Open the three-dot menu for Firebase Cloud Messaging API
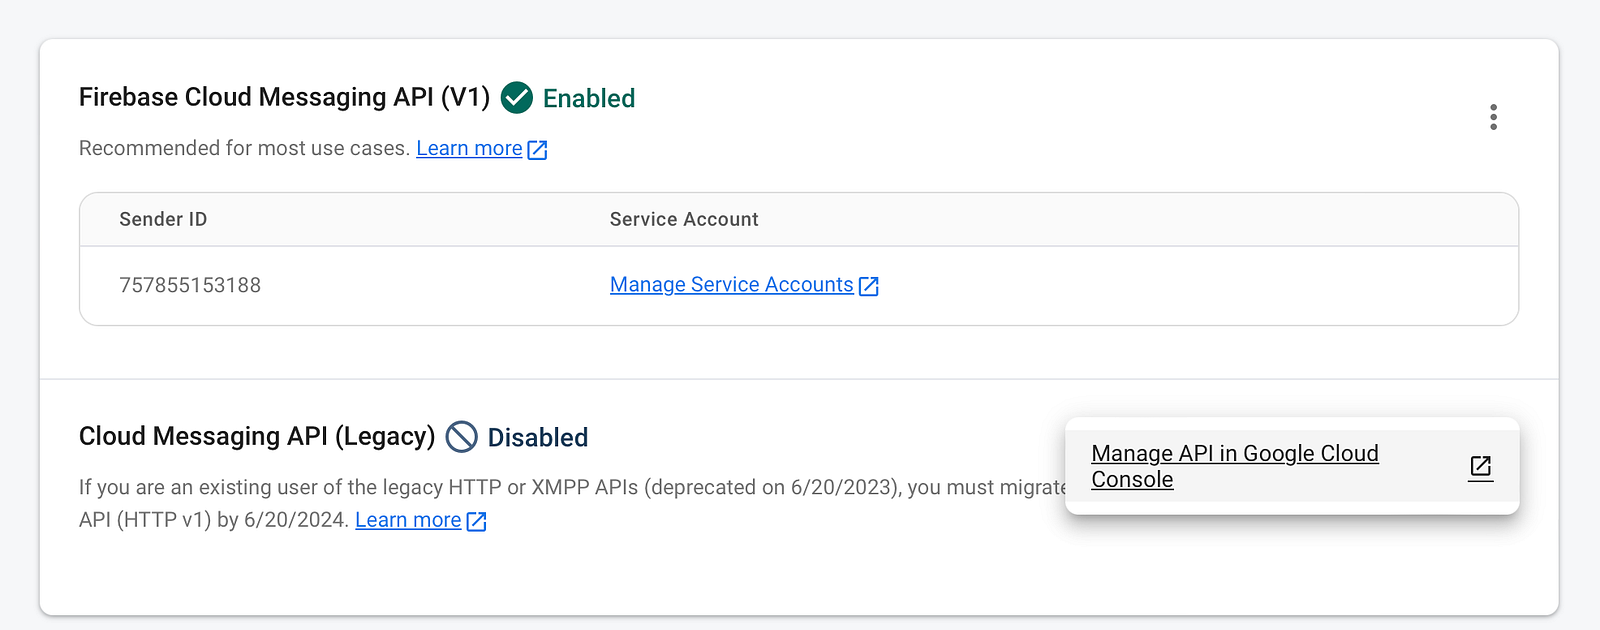Image resolution: width=1600 pixels, height=630 pixels. pyautogui.click(x=1493, y=117)
